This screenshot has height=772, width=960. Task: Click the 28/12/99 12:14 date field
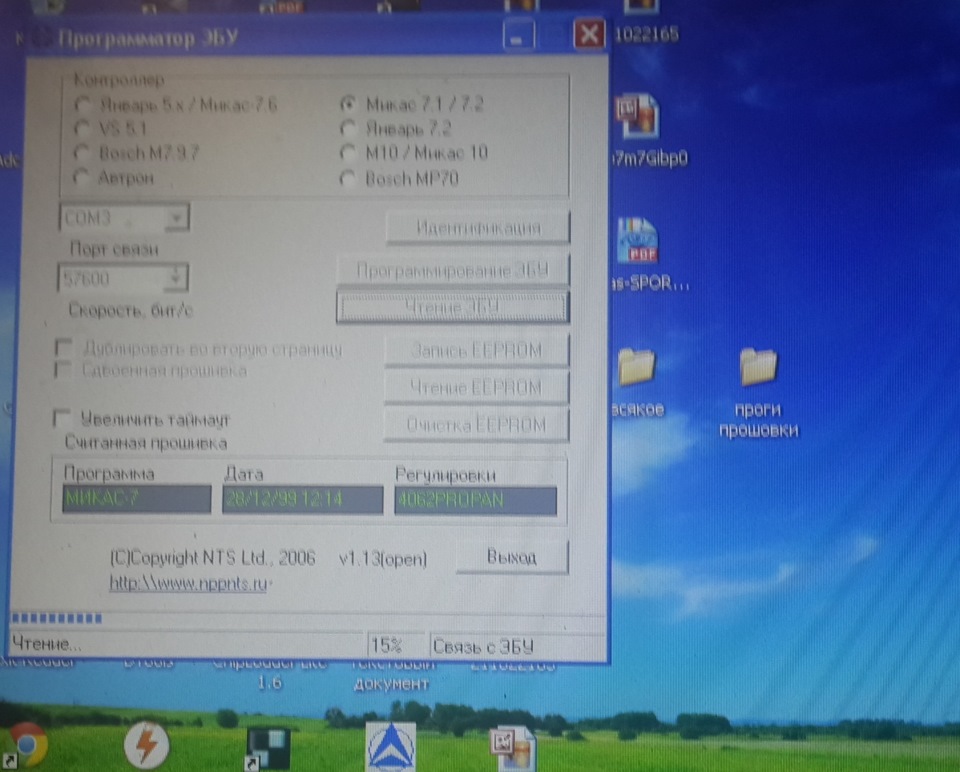(x=302, y=500)
